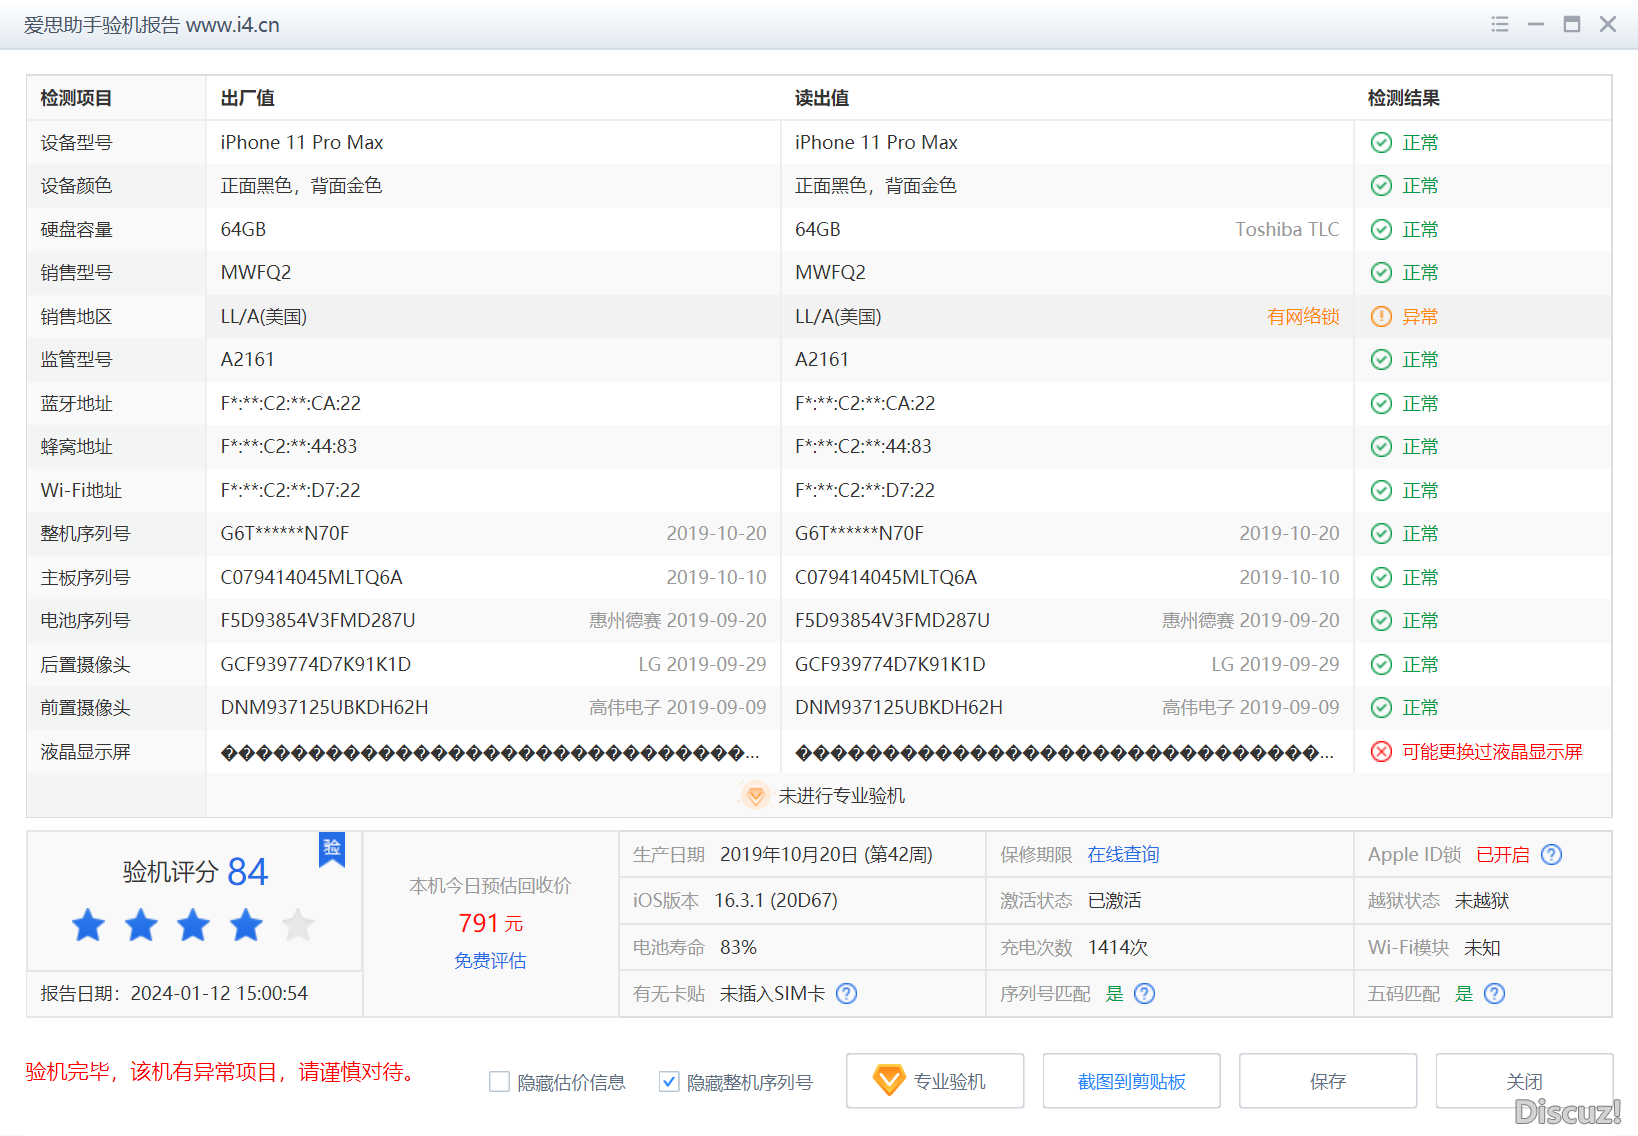Click the green check icon for Wi-Fi地址 row

(1381, 491)
